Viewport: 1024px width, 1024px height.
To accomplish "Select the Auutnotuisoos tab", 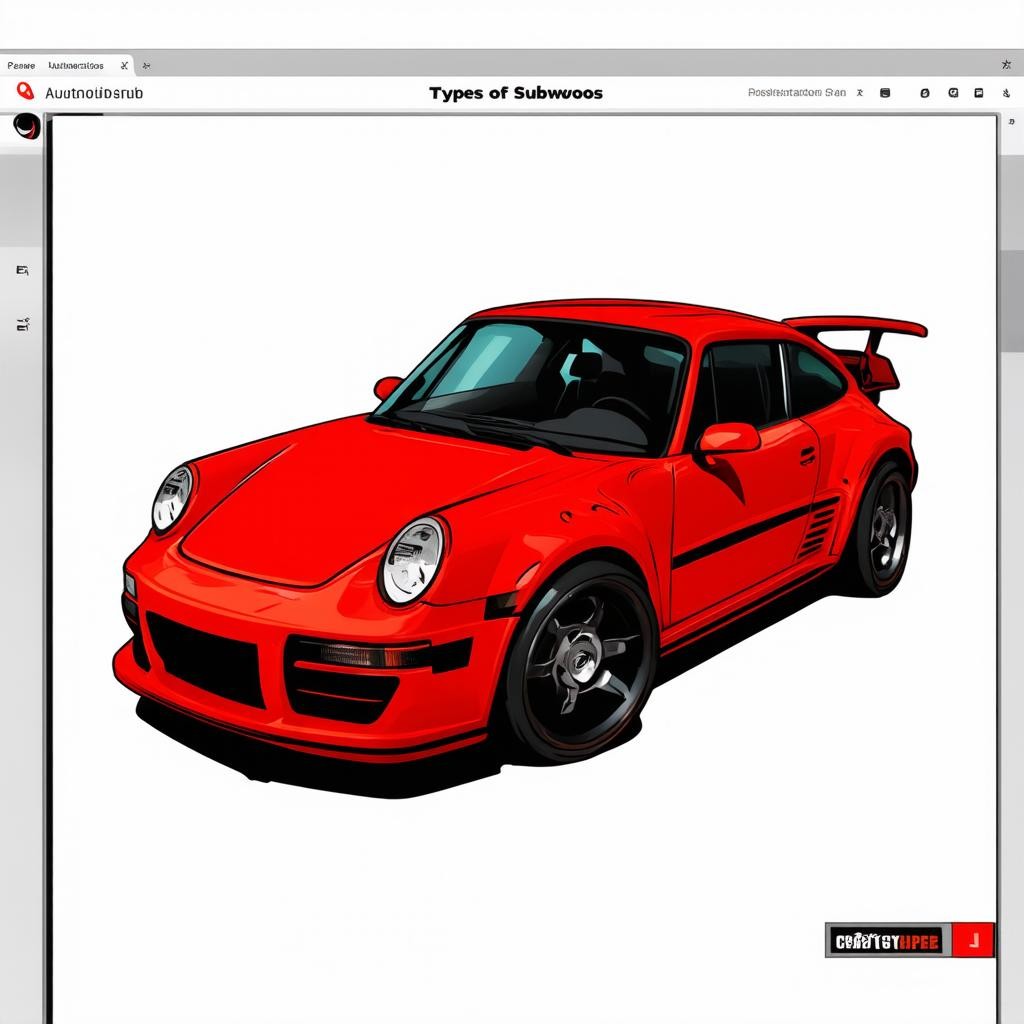I will [x=75, y=66].
